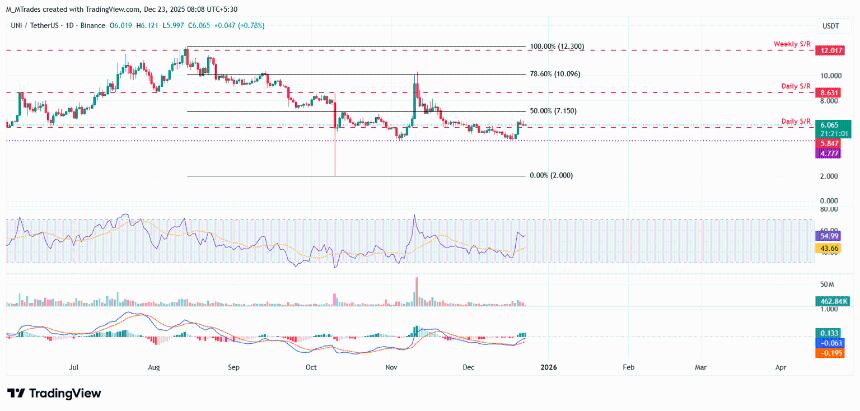Click the 2026 label on time axis
This screenshot has height=411, width=860.
click(x=548, y=369)
